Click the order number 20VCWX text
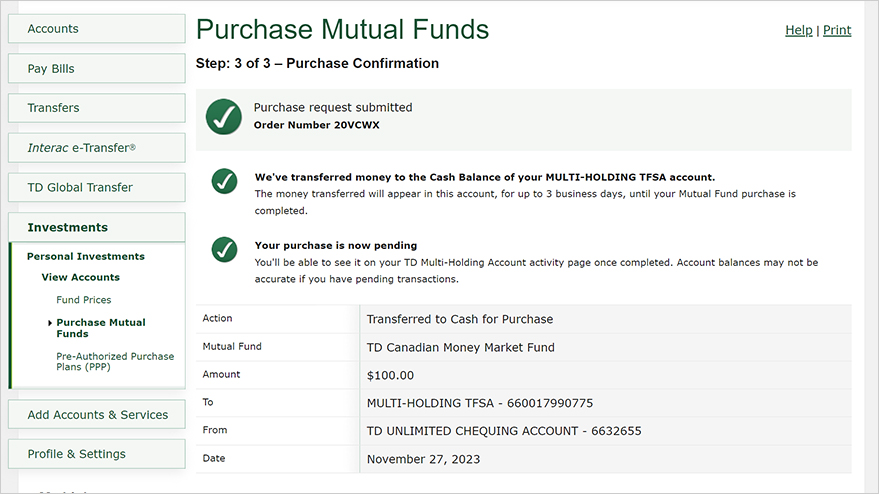Screen dimensions: 879x494 click(x=316, y=125)
